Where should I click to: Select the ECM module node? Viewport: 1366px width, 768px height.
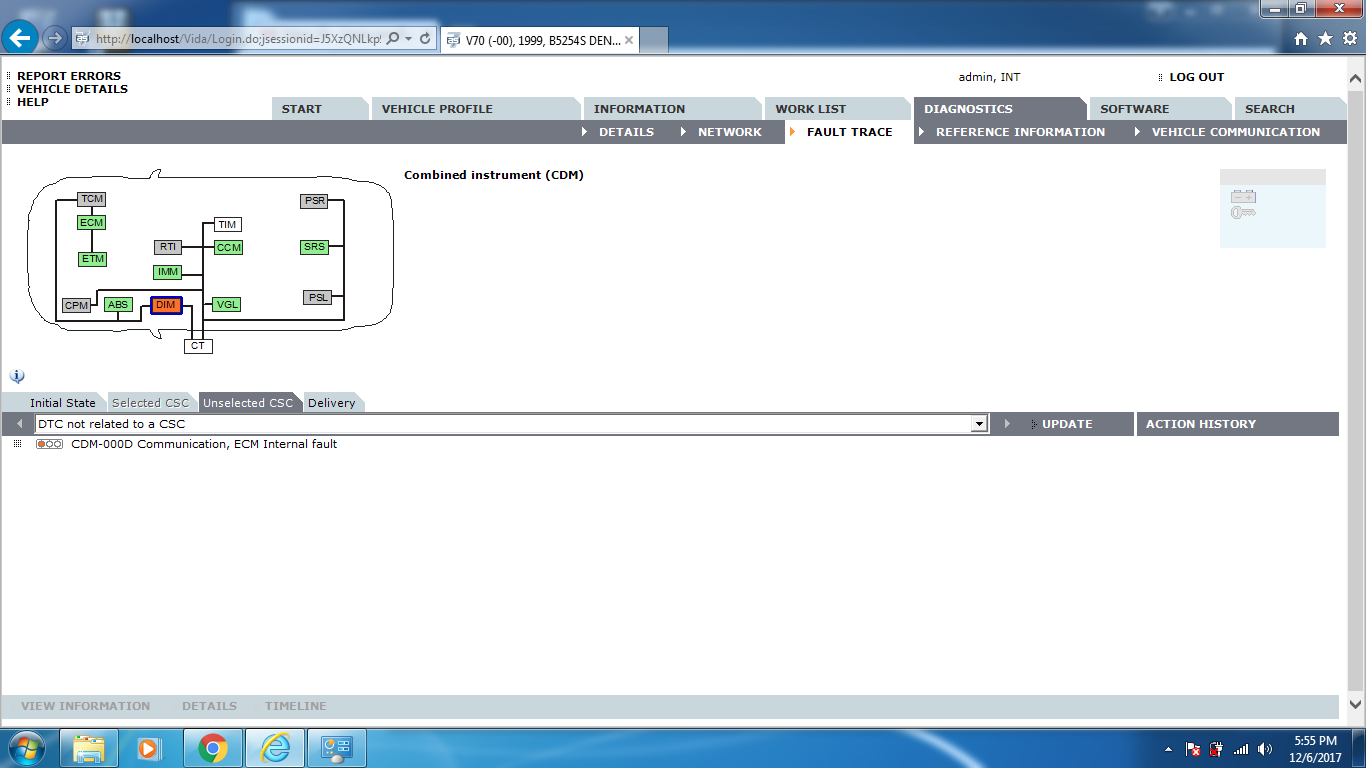point(91,223)
